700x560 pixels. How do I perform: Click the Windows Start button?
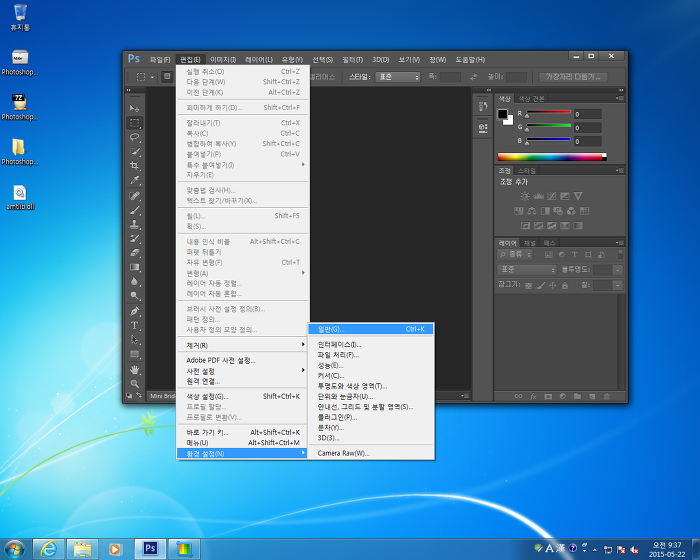(15, 549)
